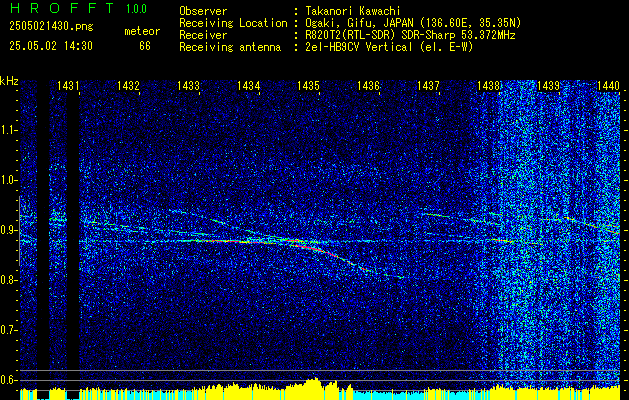Click time marker 1439
Screen dimensions: 629x400
(x=548, y=85)
